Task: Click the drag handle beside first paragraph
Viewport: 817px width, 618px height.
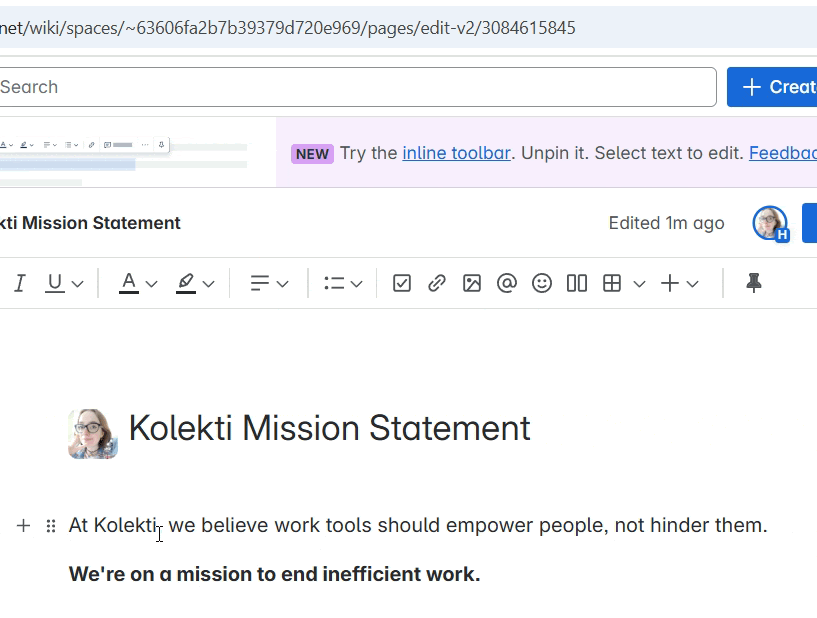Action: coord(51,526)
